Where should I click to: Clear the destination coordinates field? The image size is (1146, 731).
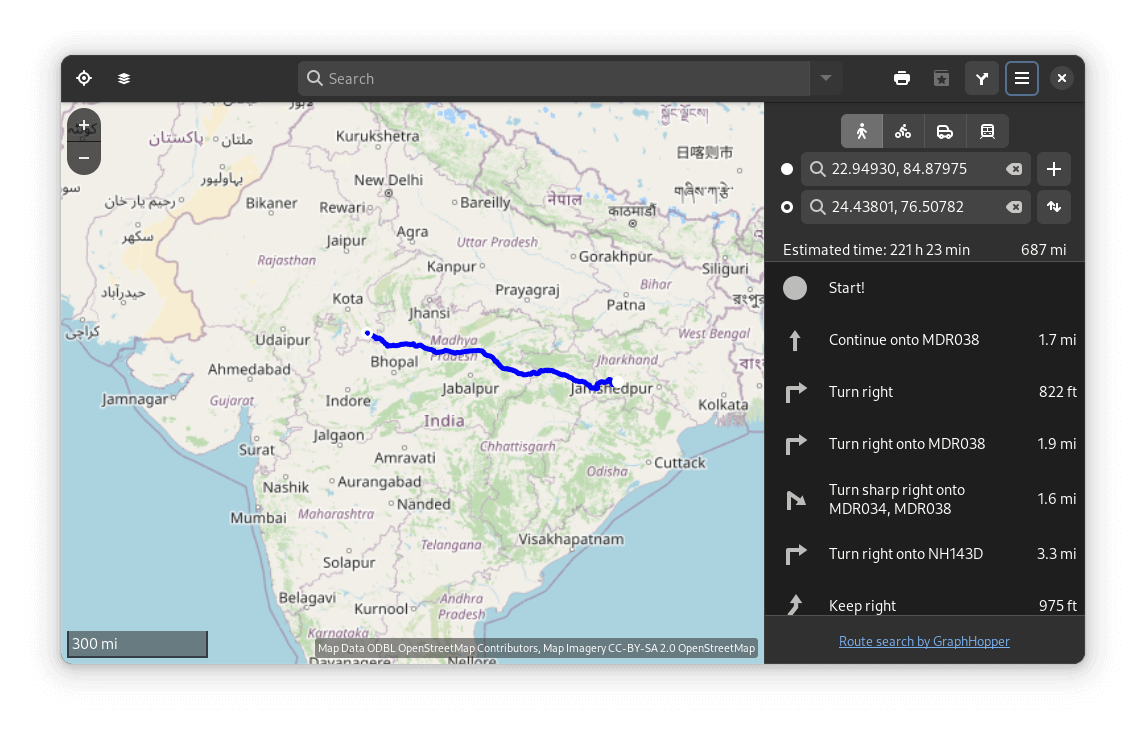click(x=1014, y=207)
